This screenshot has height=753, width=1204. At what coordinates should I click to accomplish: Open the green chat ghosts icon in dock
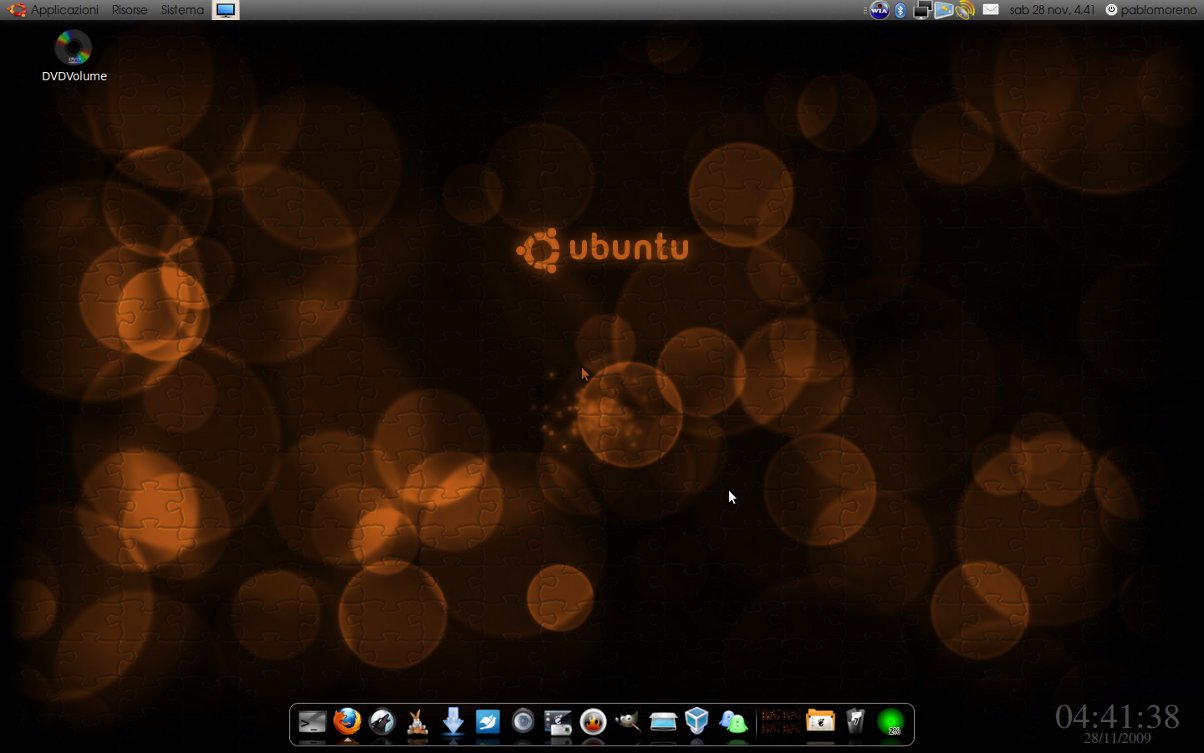tap(733, 722)
